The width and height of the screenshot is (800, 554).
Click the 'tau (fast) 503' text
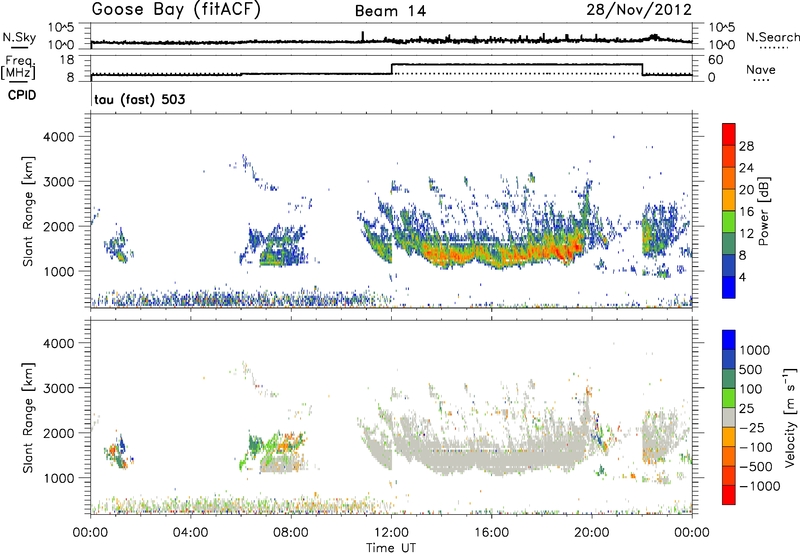coord(140,99)
